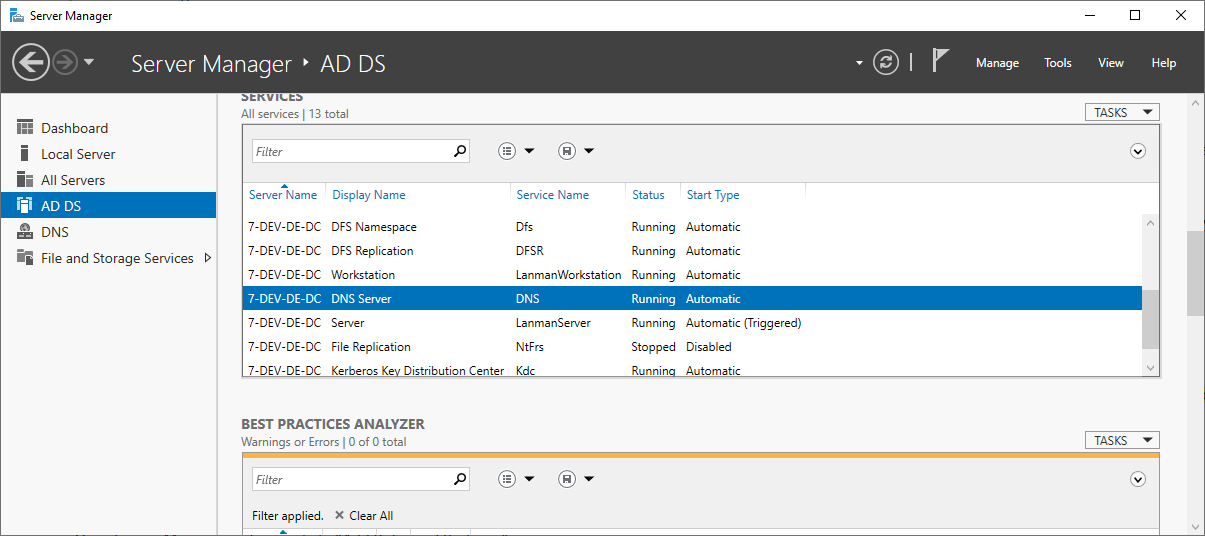The height and width of the screenshot is (536, 1205).
Task: Select the DFS Replication service row
Action: click(692, 251)
